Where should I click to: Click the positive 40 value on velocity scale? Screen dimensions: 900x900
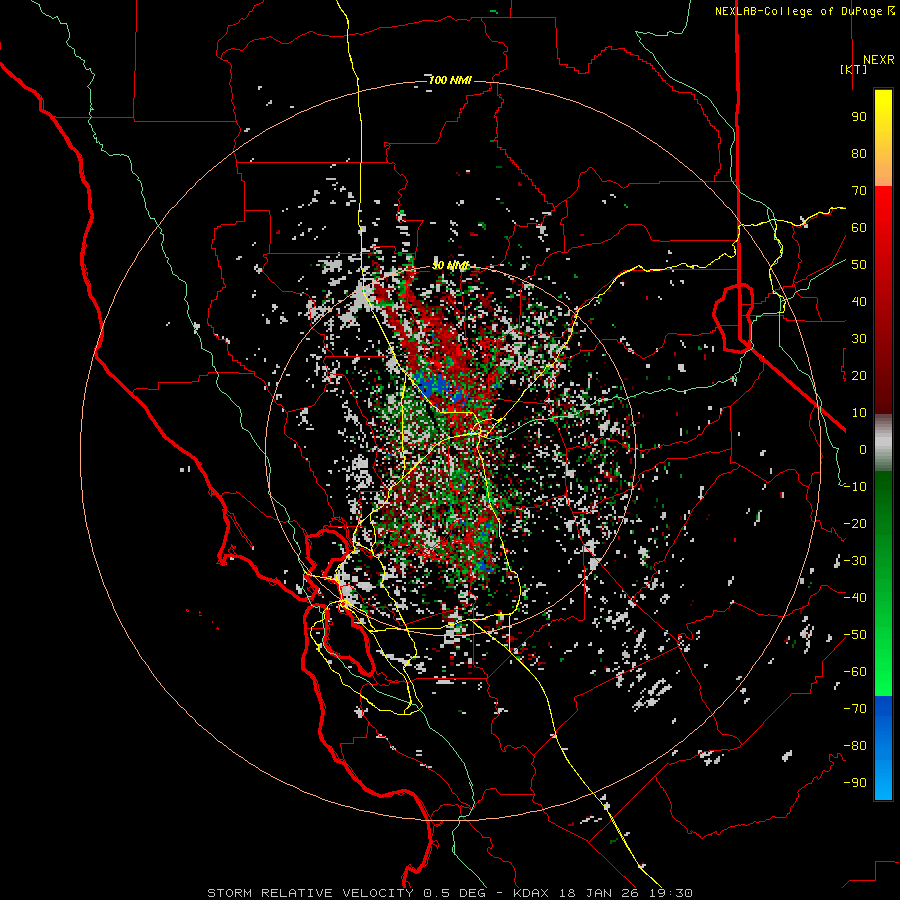pos(859,302)
